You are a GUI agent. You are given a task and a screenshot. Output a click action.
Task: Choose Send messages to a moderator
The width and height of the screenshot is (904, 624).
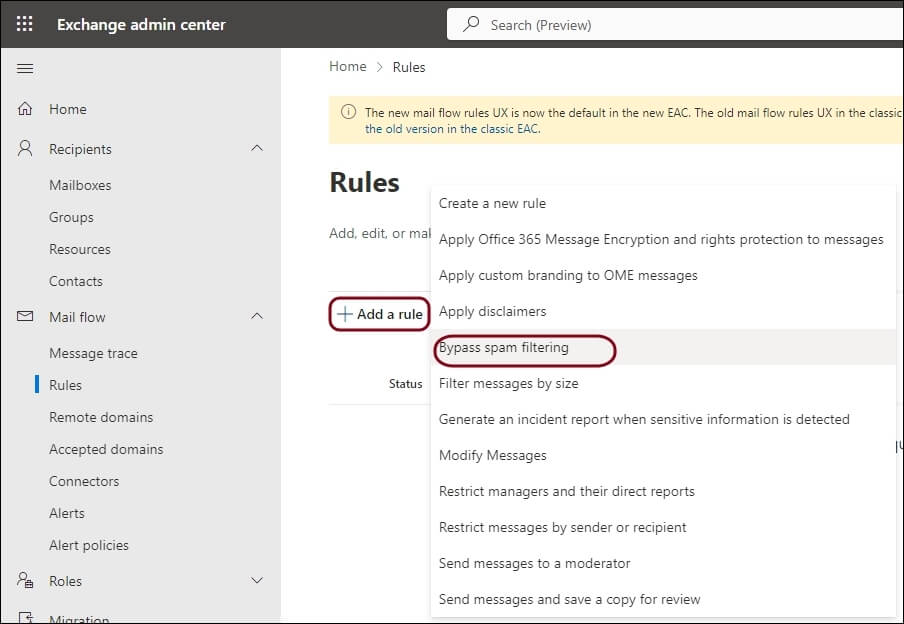[x=534, y=563]
